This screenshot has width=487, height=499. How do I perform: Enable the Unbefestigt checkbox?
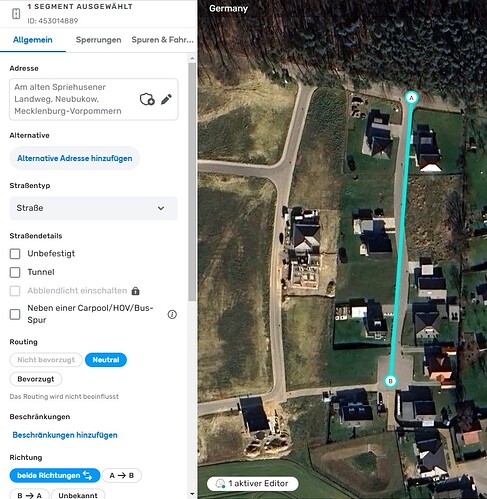point(15,253)
